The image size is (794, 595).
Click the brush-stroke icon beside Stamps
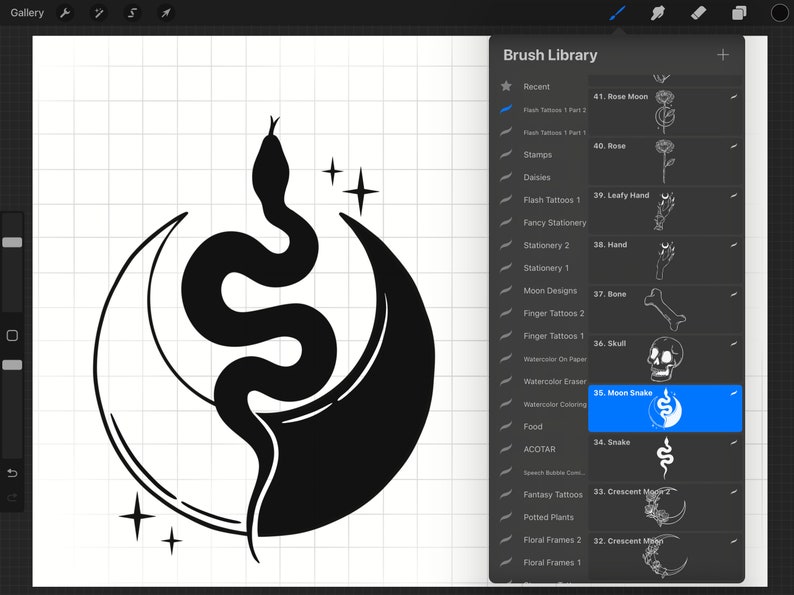(x=506, y=154)
